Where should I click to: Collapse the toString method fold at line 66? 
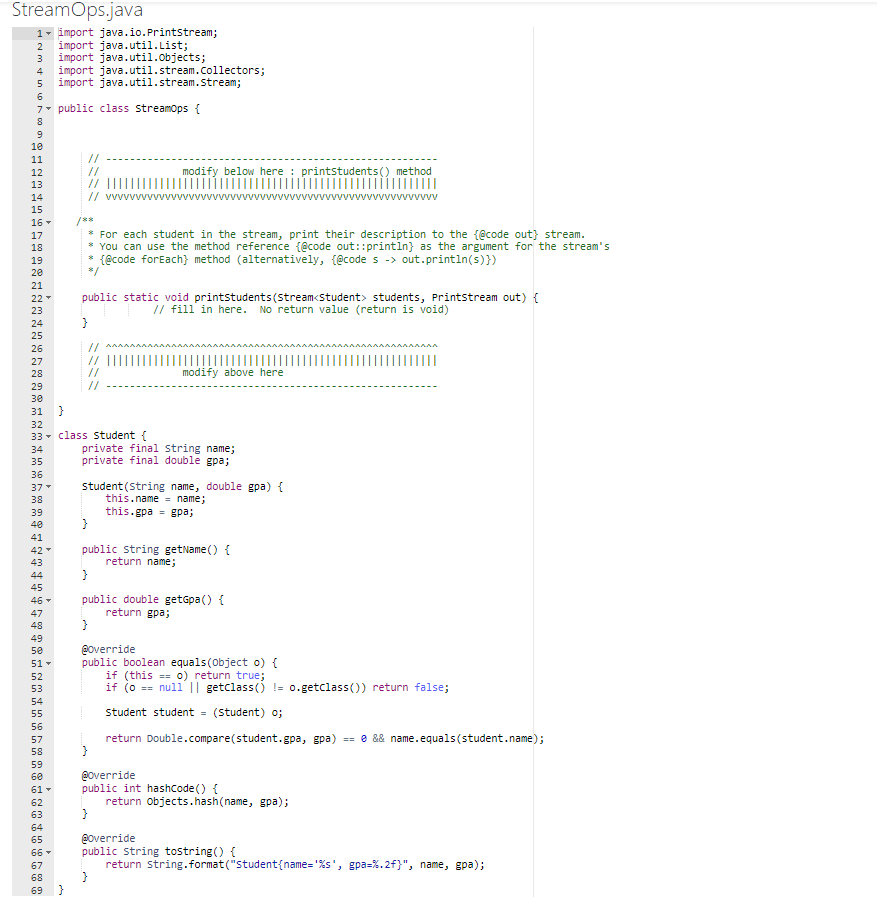click(48, 852)
